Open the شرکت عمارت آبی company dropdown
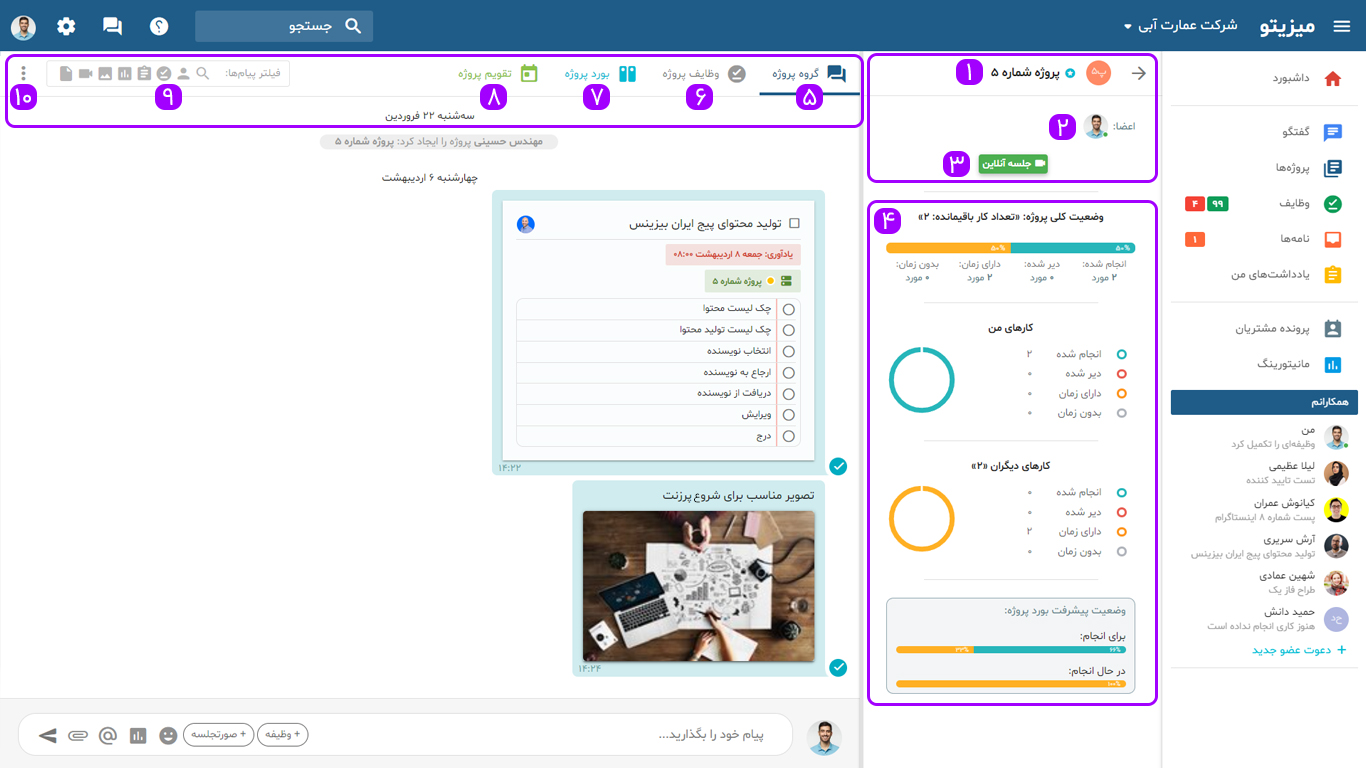This screenshot has width=1366, height=768. point(1181,26)
